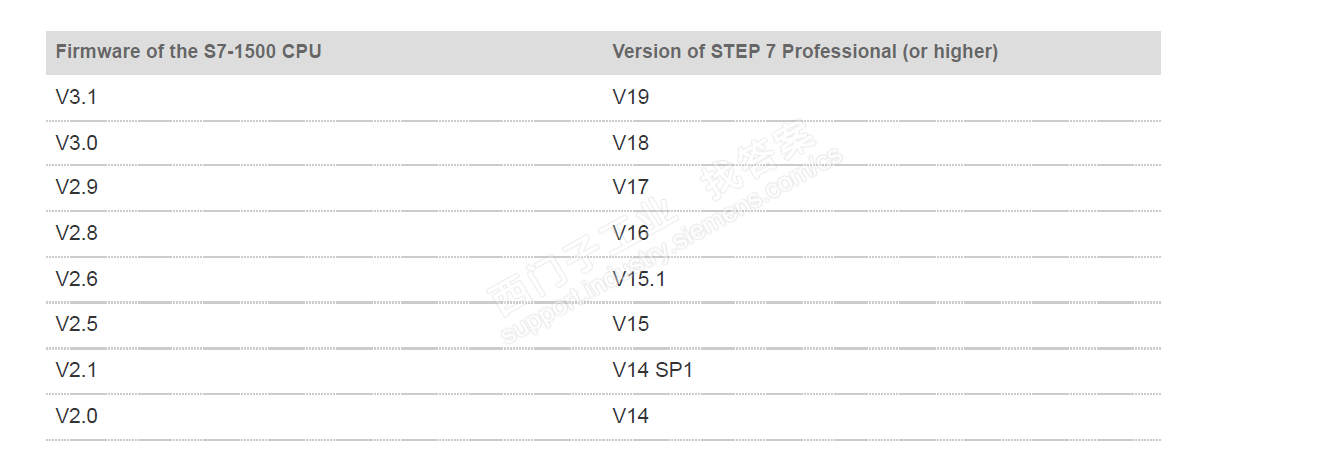Screen dimensions: 1323x460
Task: Select the V3.0 firmware cell
Action: (x=76, y=143)
